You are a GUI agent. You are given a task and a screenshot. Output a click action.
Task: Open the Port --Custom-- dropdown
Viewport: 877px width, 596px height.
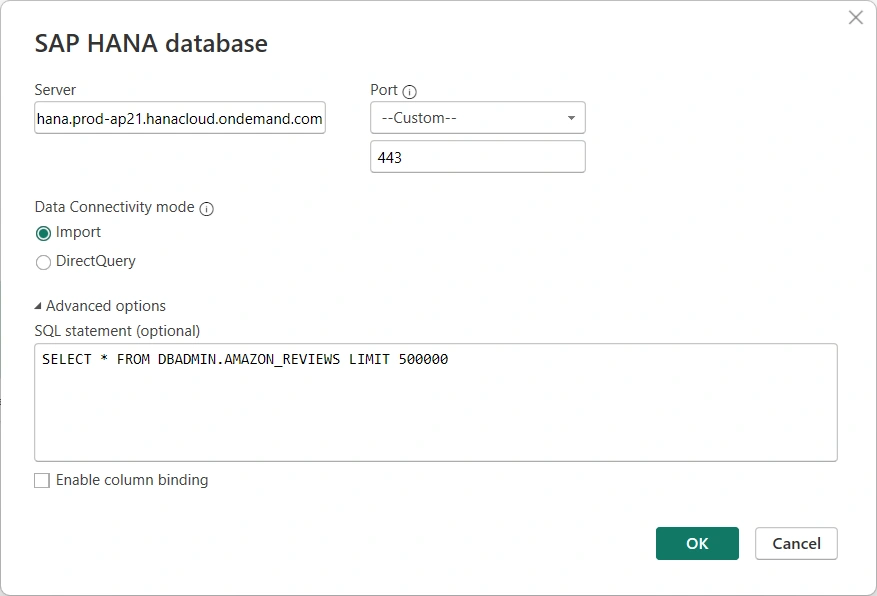478,117
